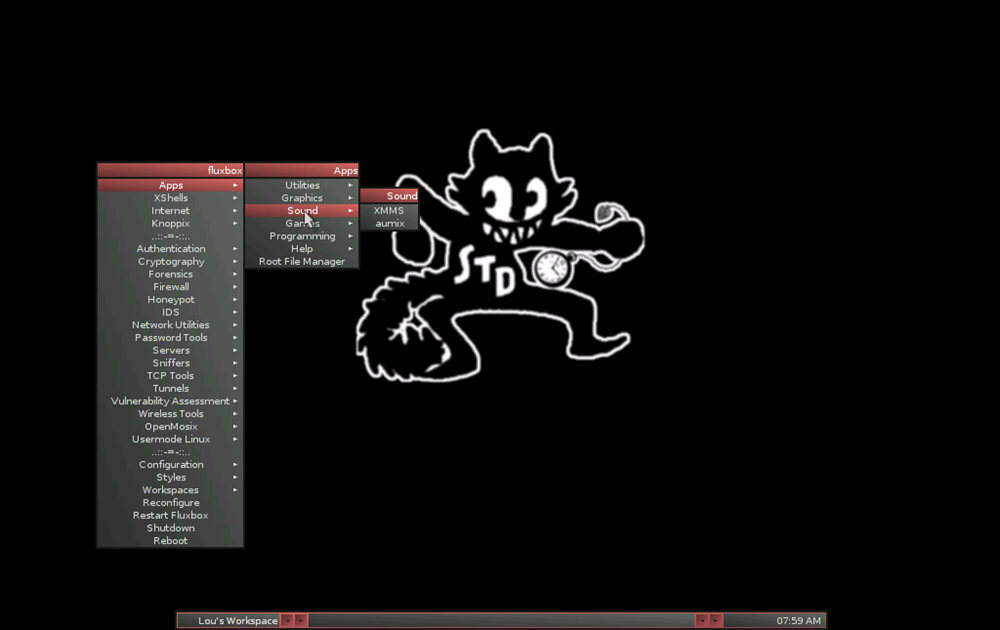Open aumix from the Sound submenu
Image resolution: width=1000 pixels, height=630 pixels.
click(389, 223)
